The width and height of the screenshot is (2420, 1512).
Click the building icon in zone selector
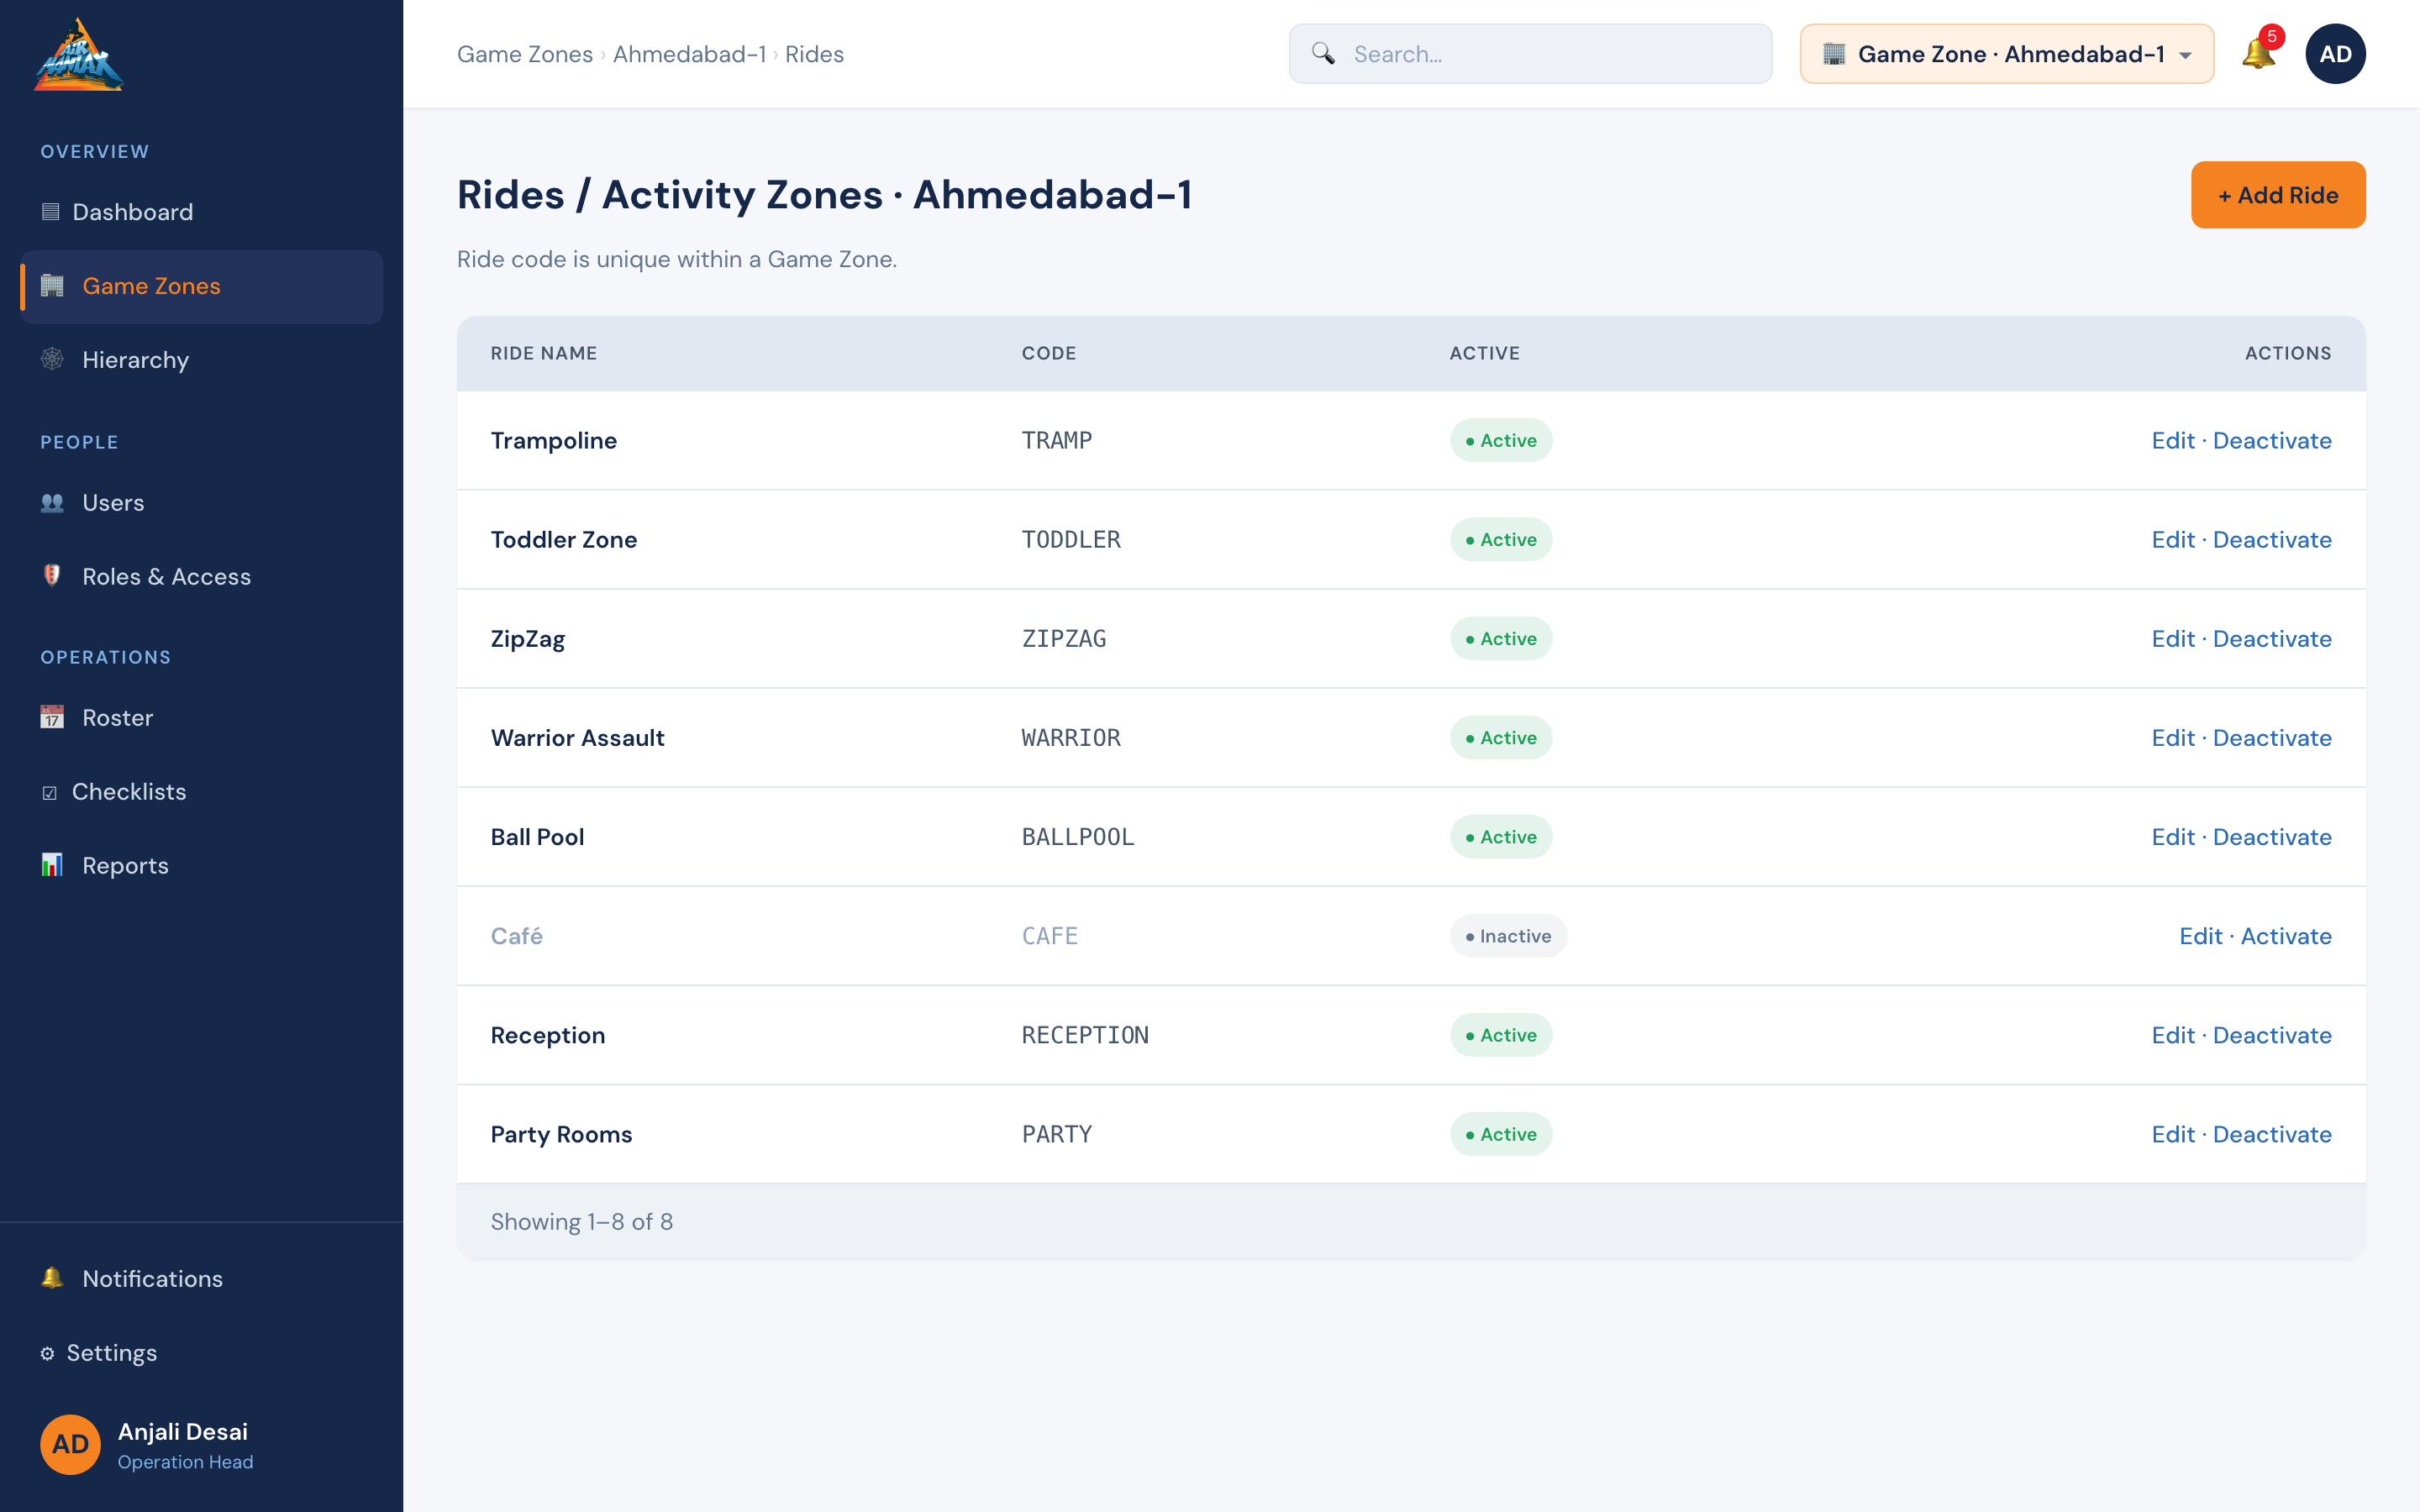click(x=1833, y=54)
